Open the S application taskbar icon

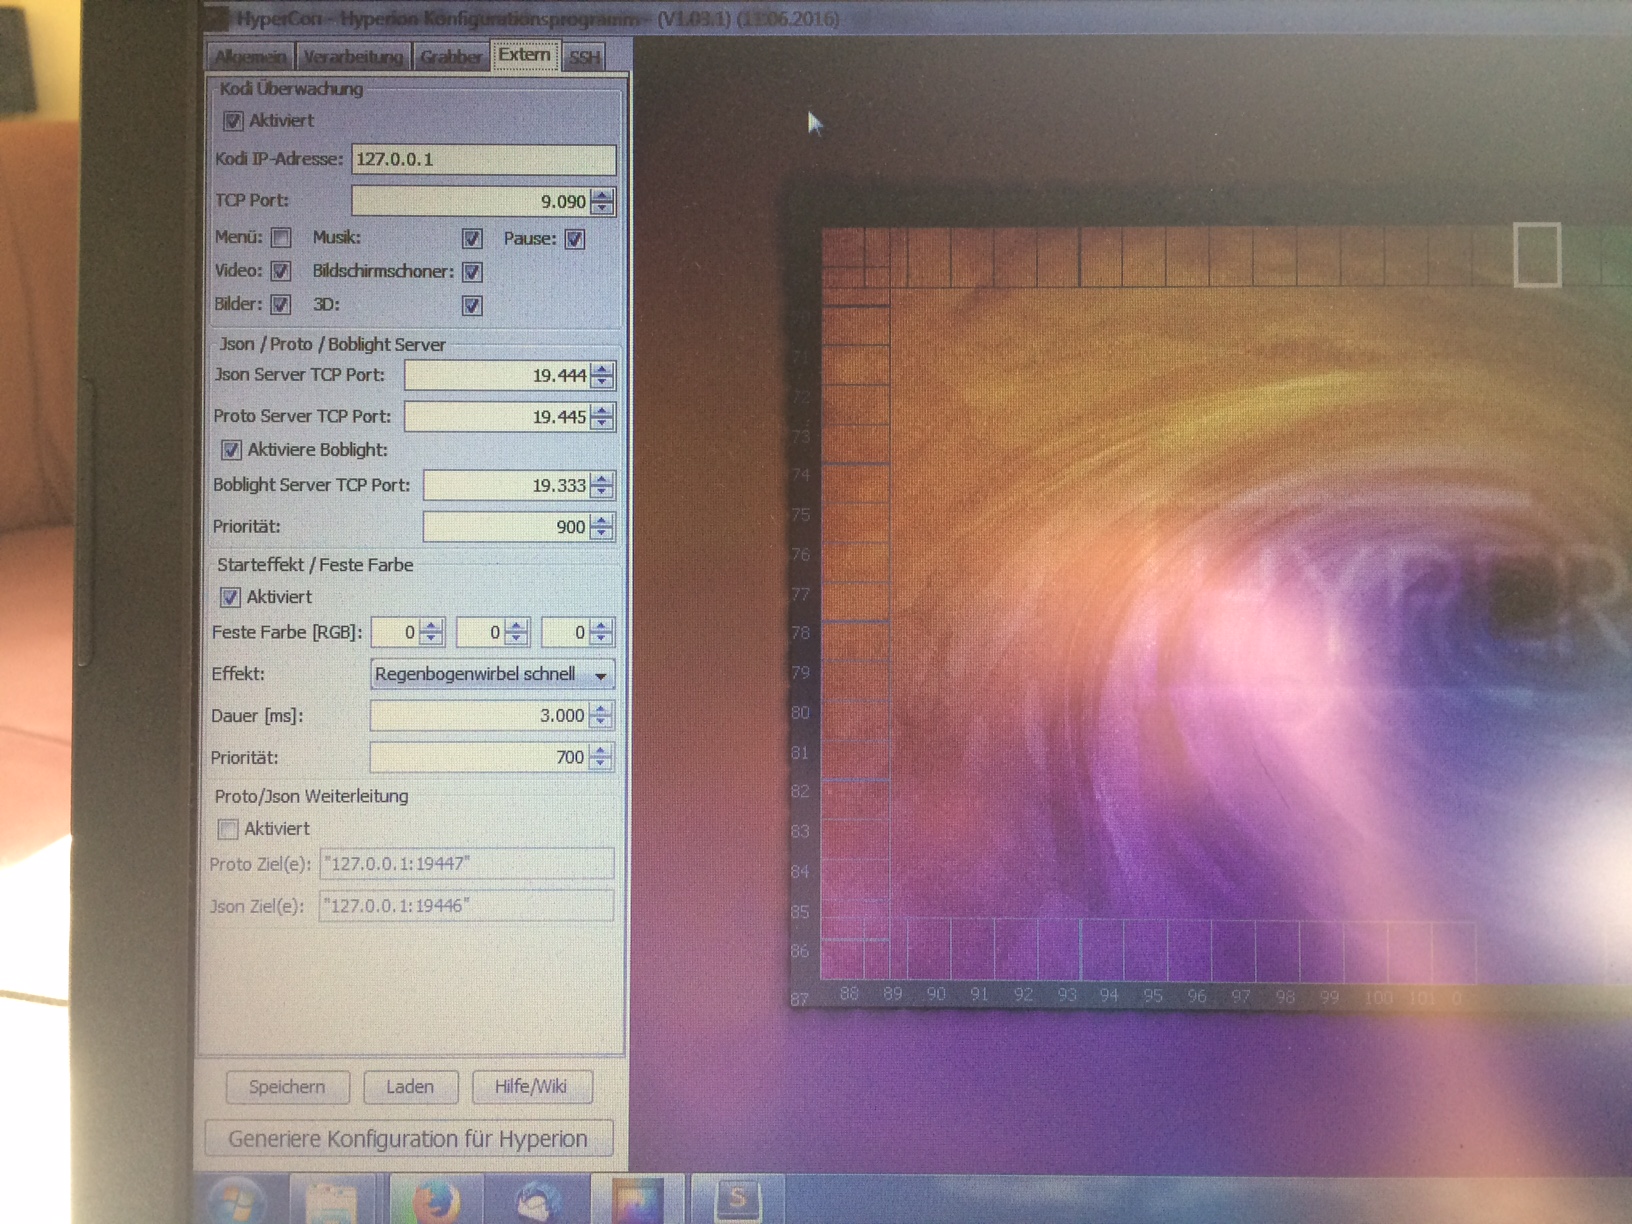tap(738, 1200)
